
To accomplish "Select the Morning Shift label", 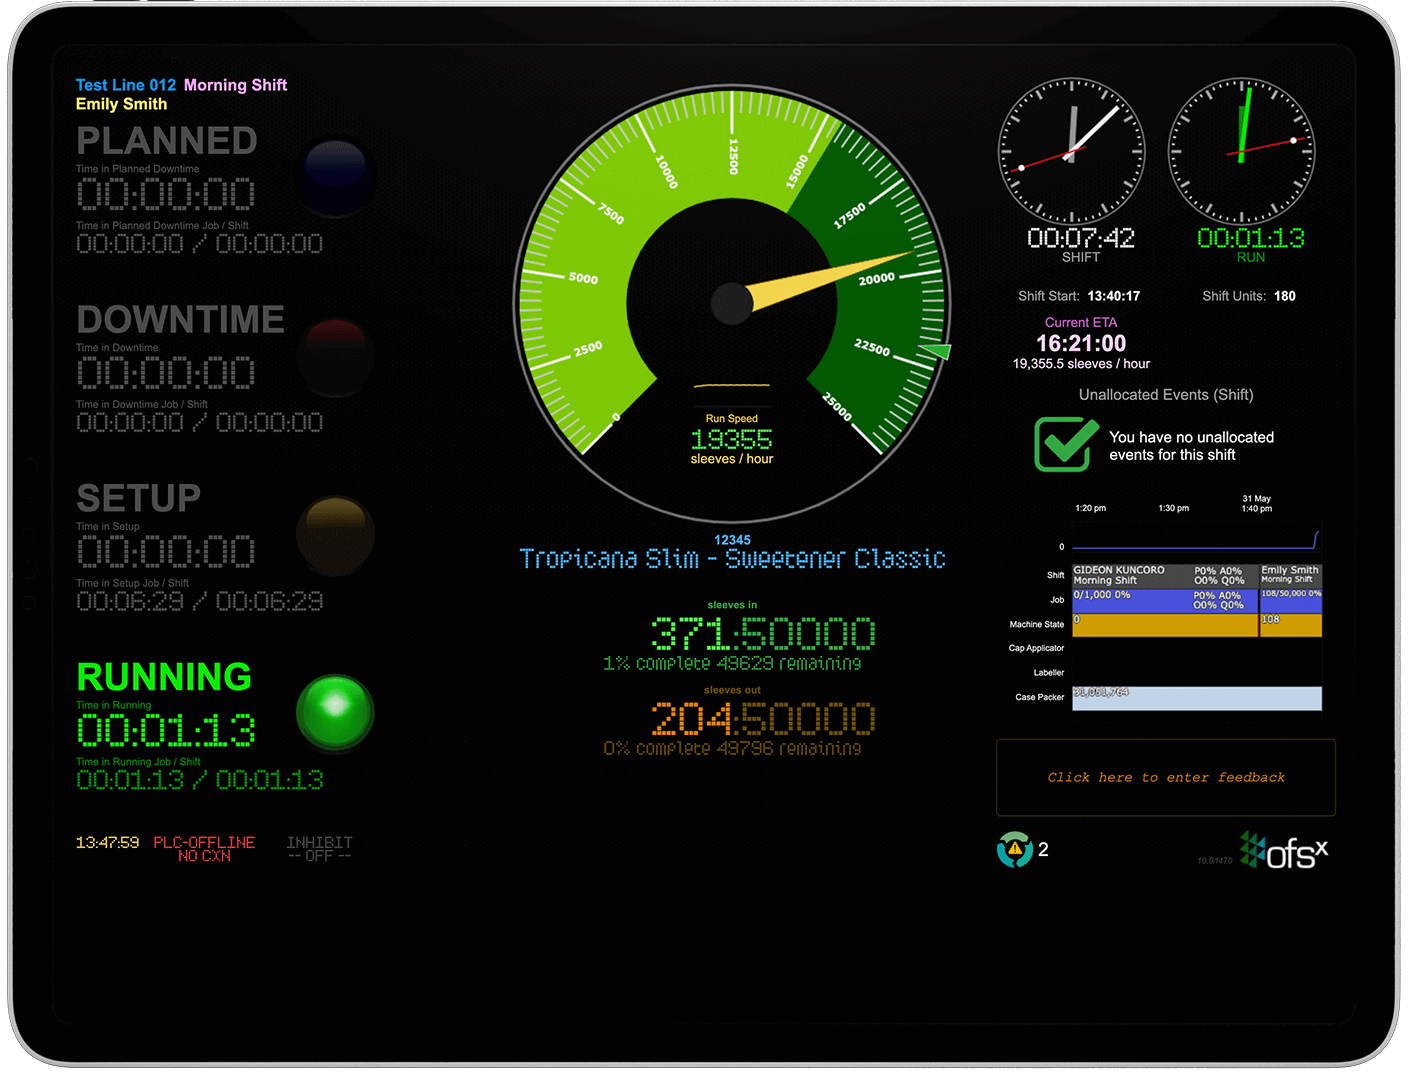I will pyautogui.click(x=235, y=84).
